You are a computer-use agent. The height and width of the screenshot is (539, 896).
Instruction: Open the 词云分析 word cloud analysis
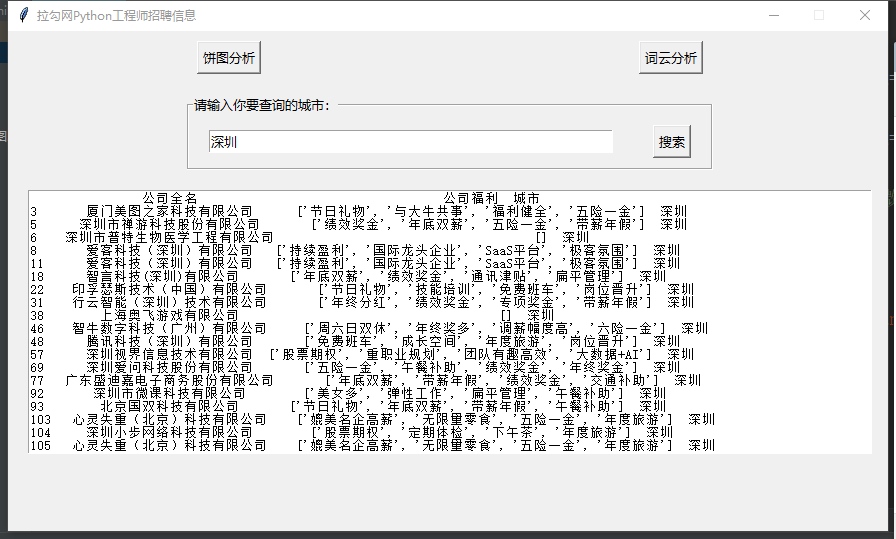click(670, 58)
